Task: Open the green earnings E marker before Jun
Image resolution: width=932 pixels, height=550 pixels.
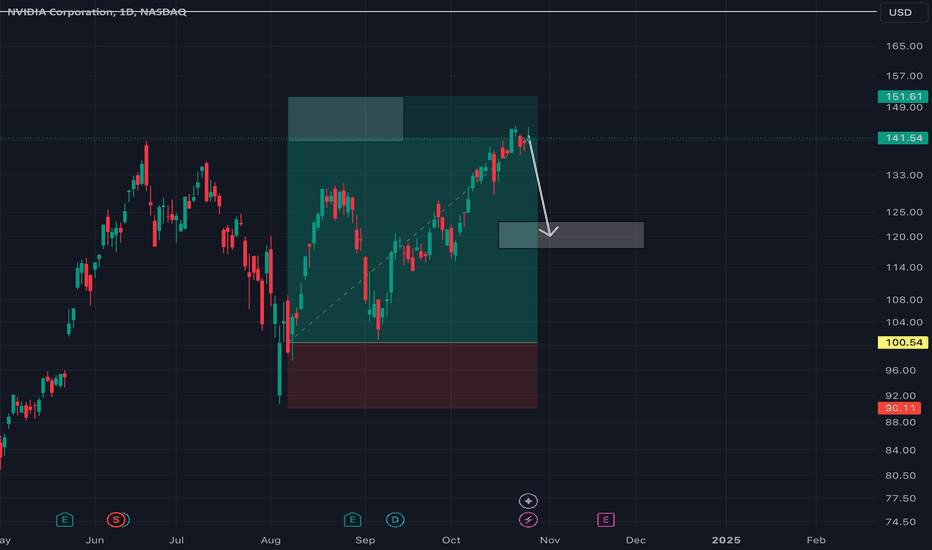Action: [64, 520]
